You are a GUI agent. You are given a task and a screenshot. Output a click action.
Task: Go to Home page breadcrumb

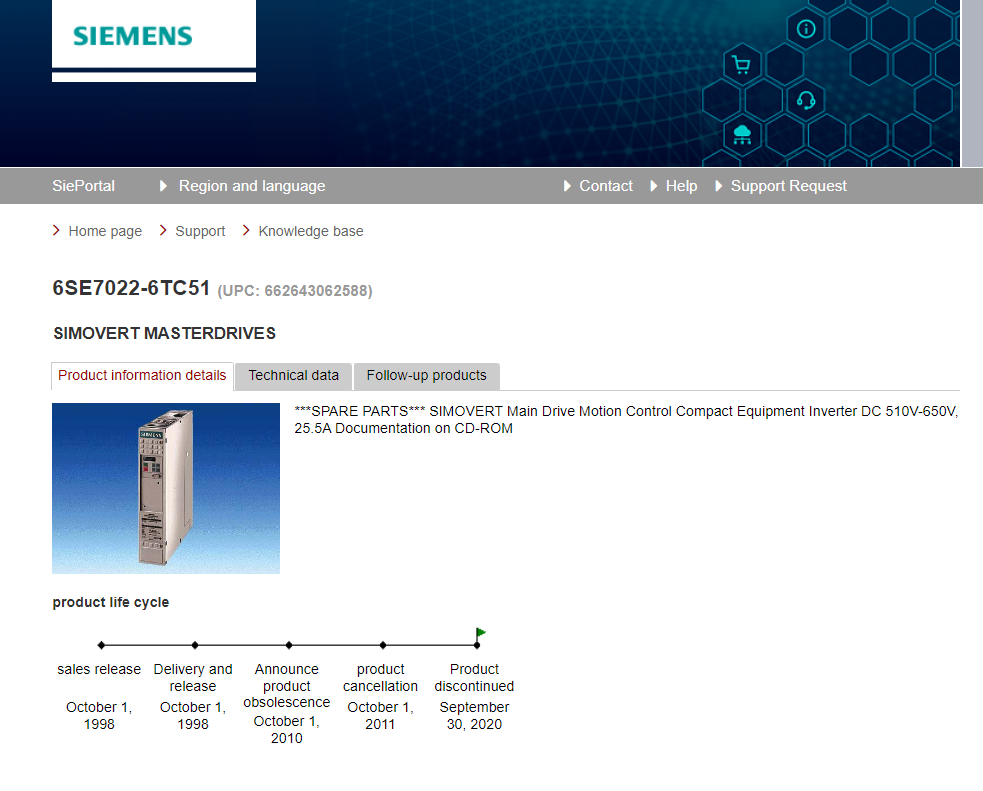105,231
